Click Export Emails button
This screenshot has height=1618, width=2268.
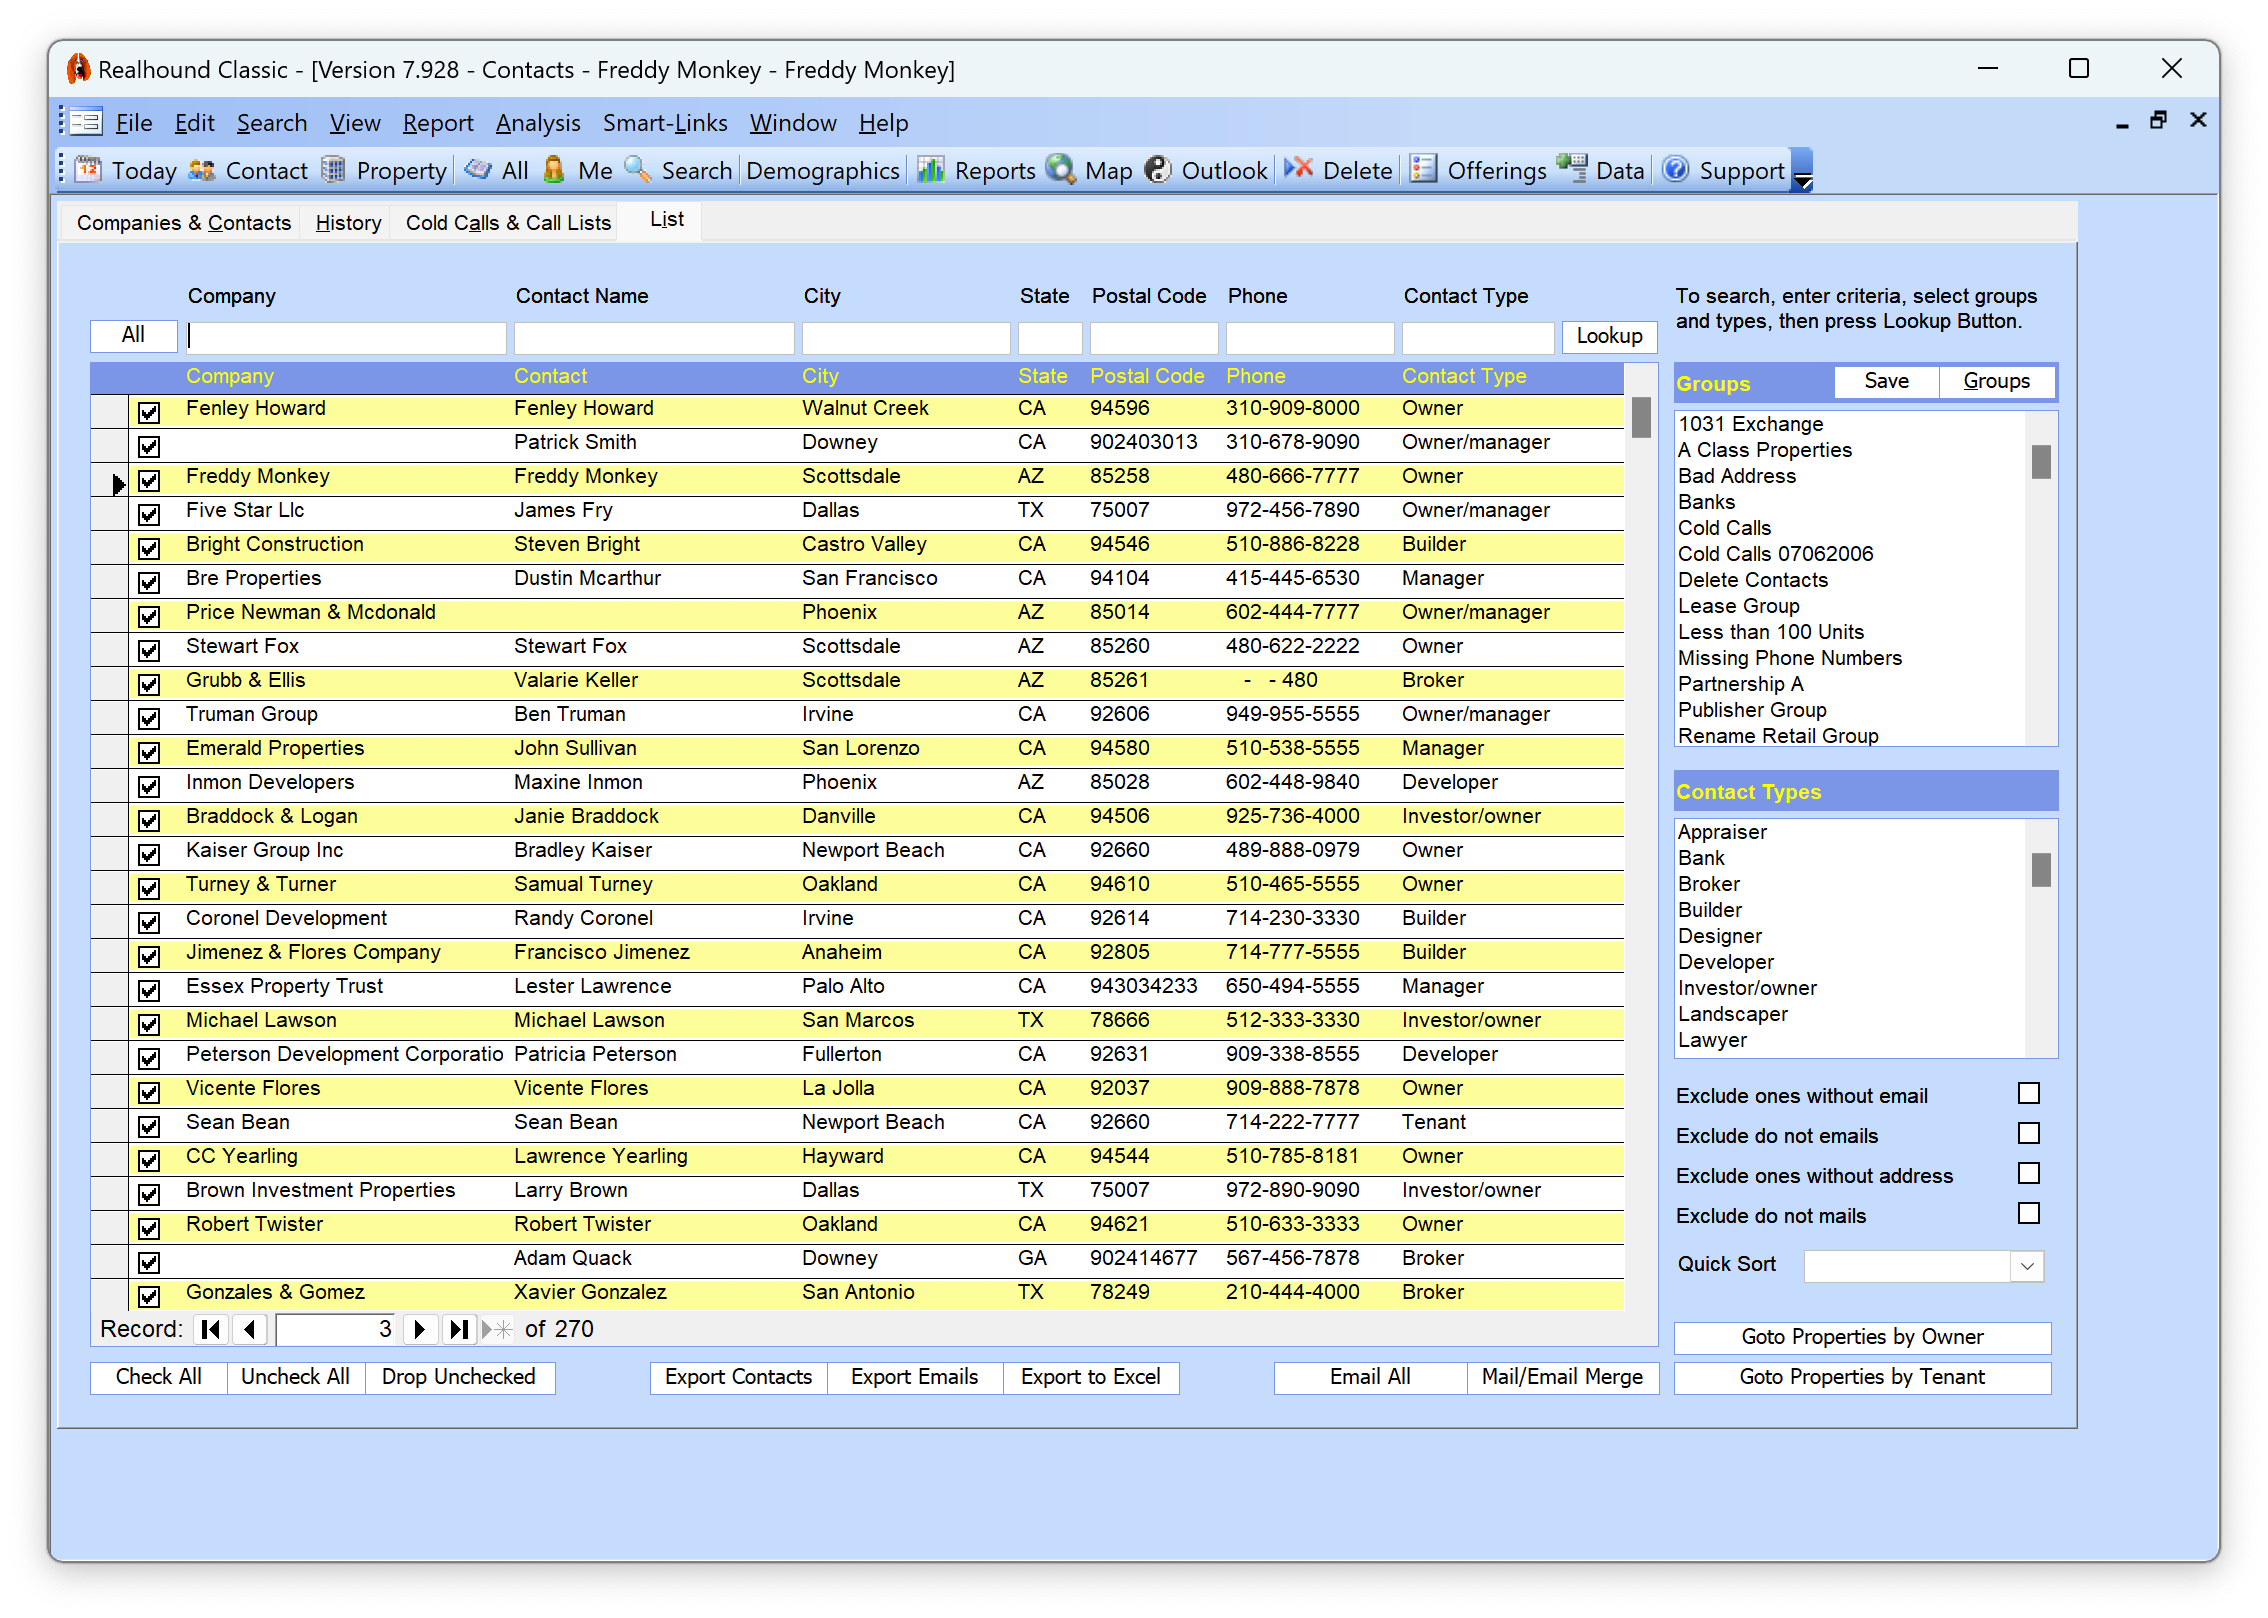(914, 1378)
